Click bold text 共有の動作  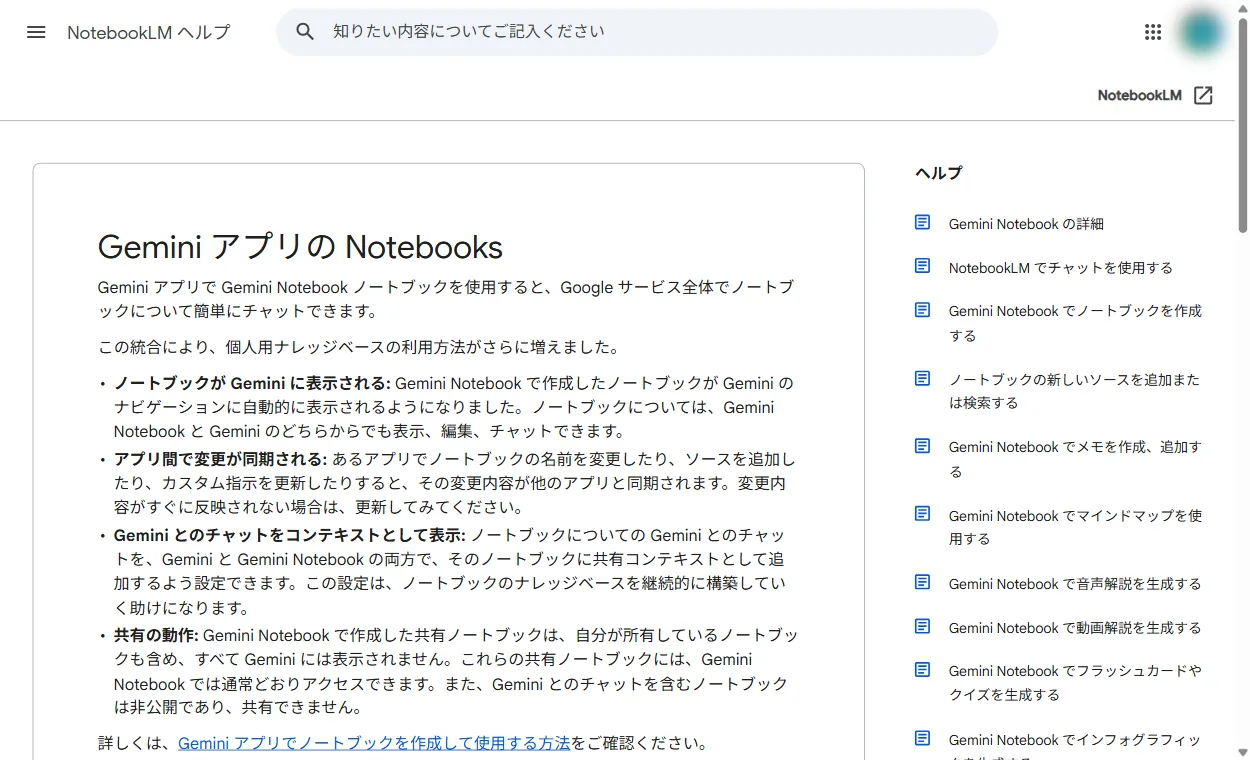(156, 635)
